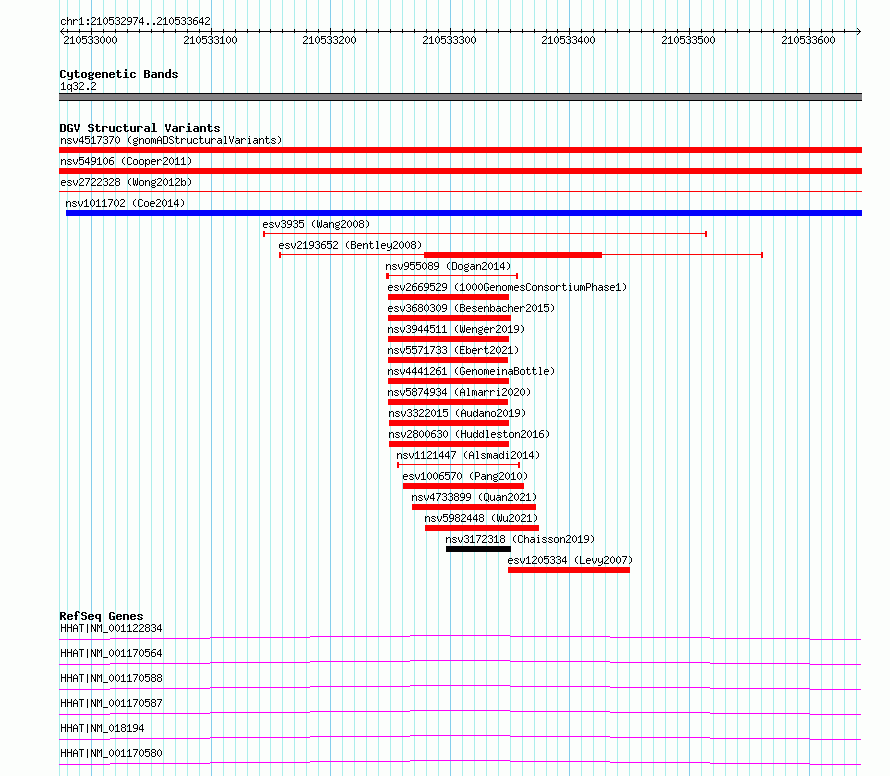The width and height of the screenshot is (890, 776).
Task: Open variant esv1006570 (Pang2010)
Action: tap(465, 476)
